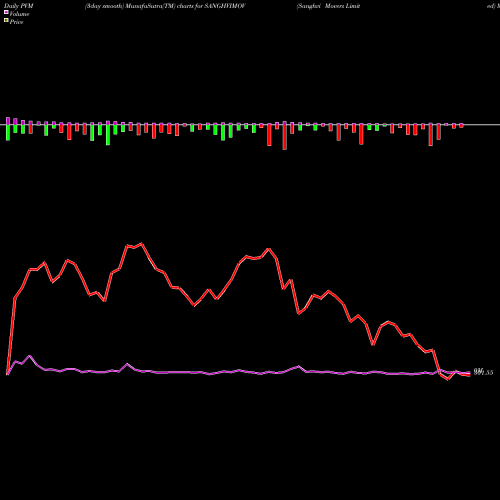Click the Volume legend color swatch

click(6, 13)
